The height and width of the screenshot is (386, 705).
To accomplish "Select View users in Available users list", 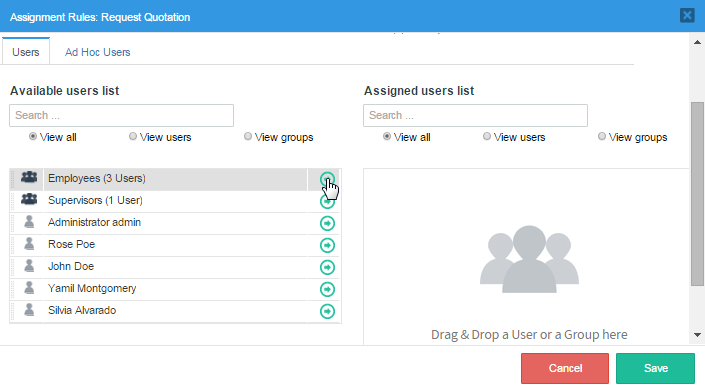I will tap(133, 136).
